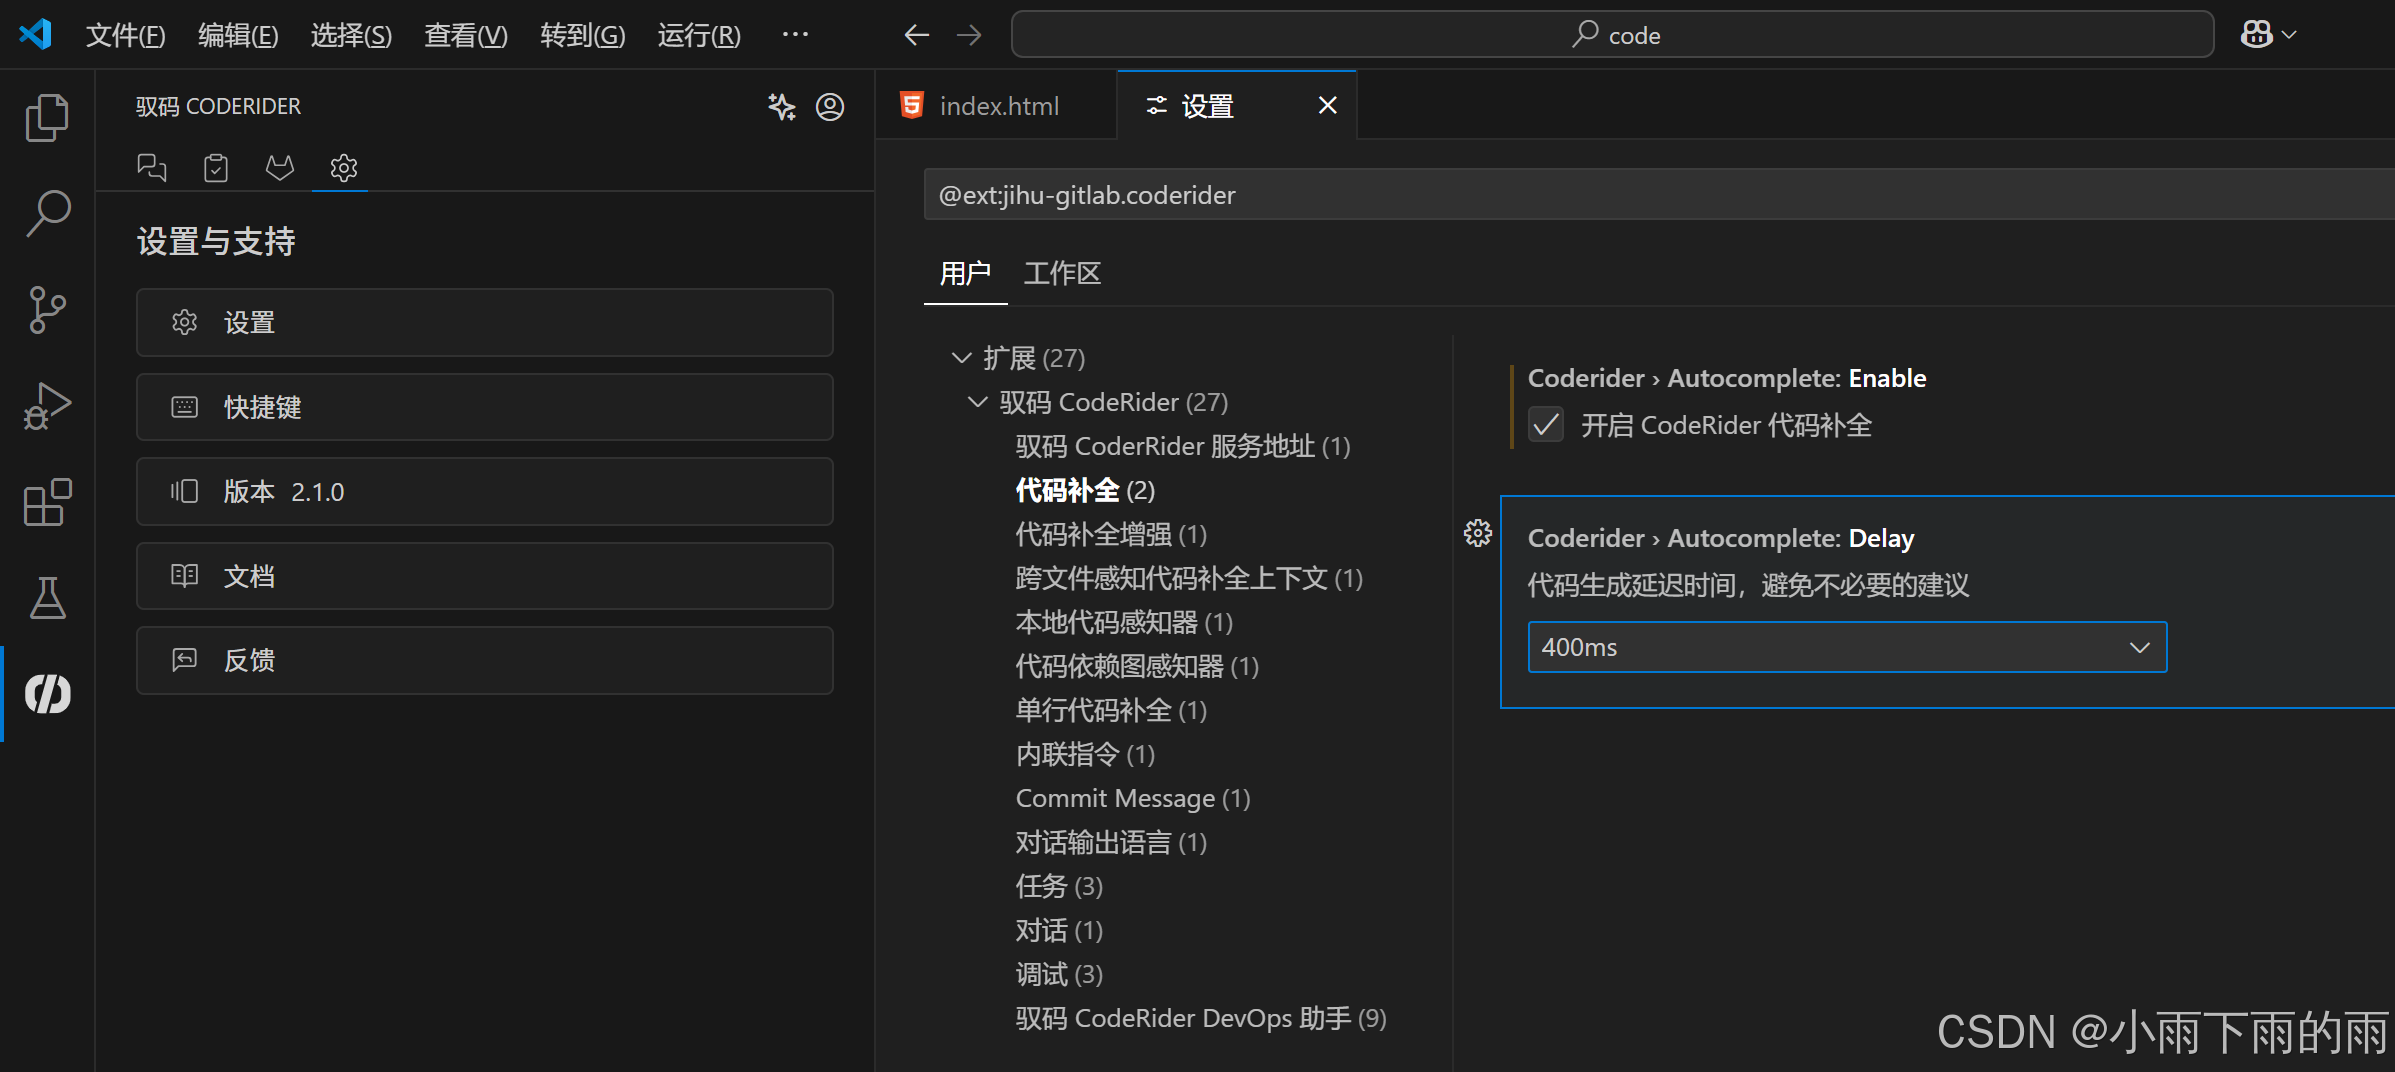The height and width of the screenshot is (1072, 2395).
Task: Select Commit Message (1) entry
Action: 1133,798
